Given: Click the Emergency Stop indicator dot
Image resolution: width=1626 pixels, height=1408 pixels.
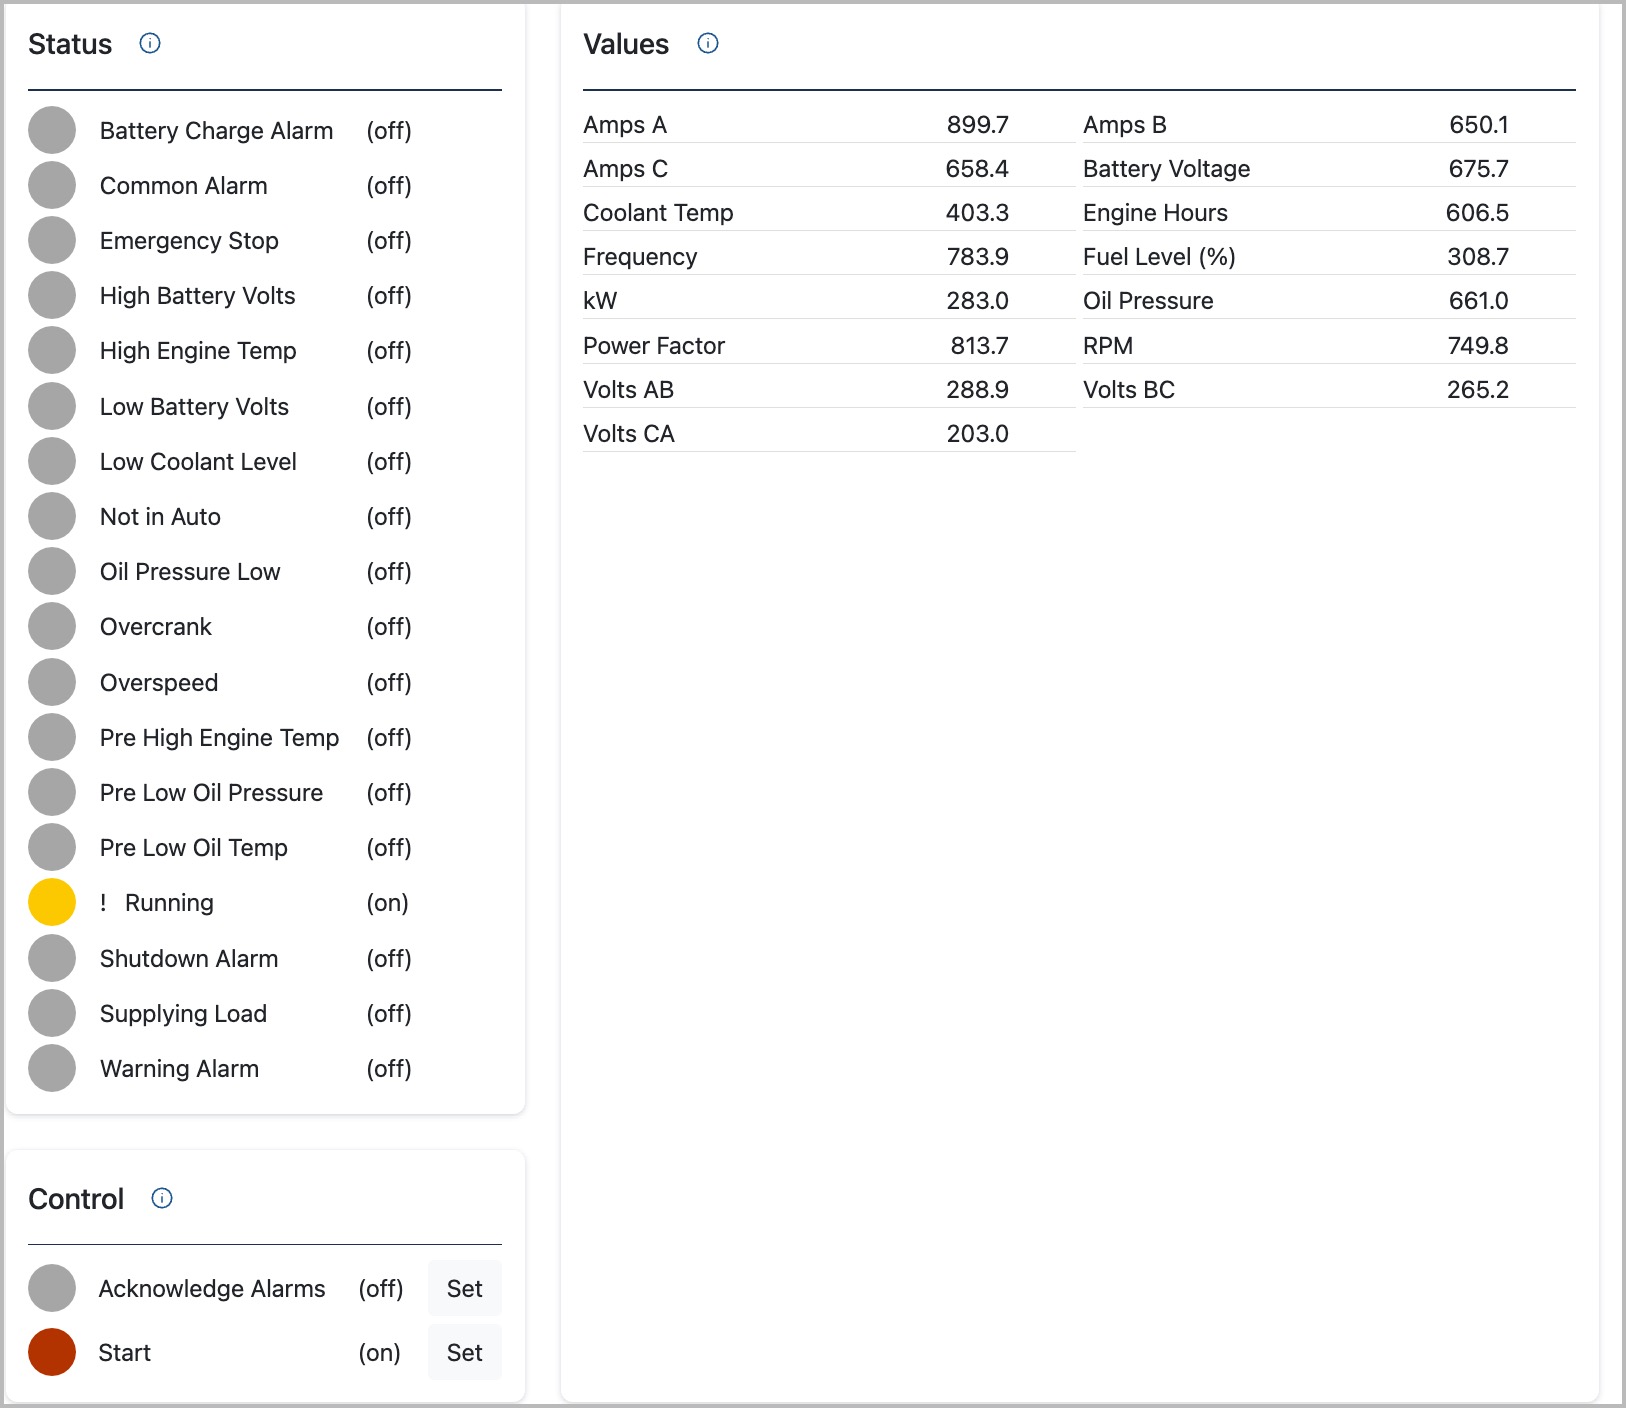Looking at the screenshot, I should [x=52, y=240].
